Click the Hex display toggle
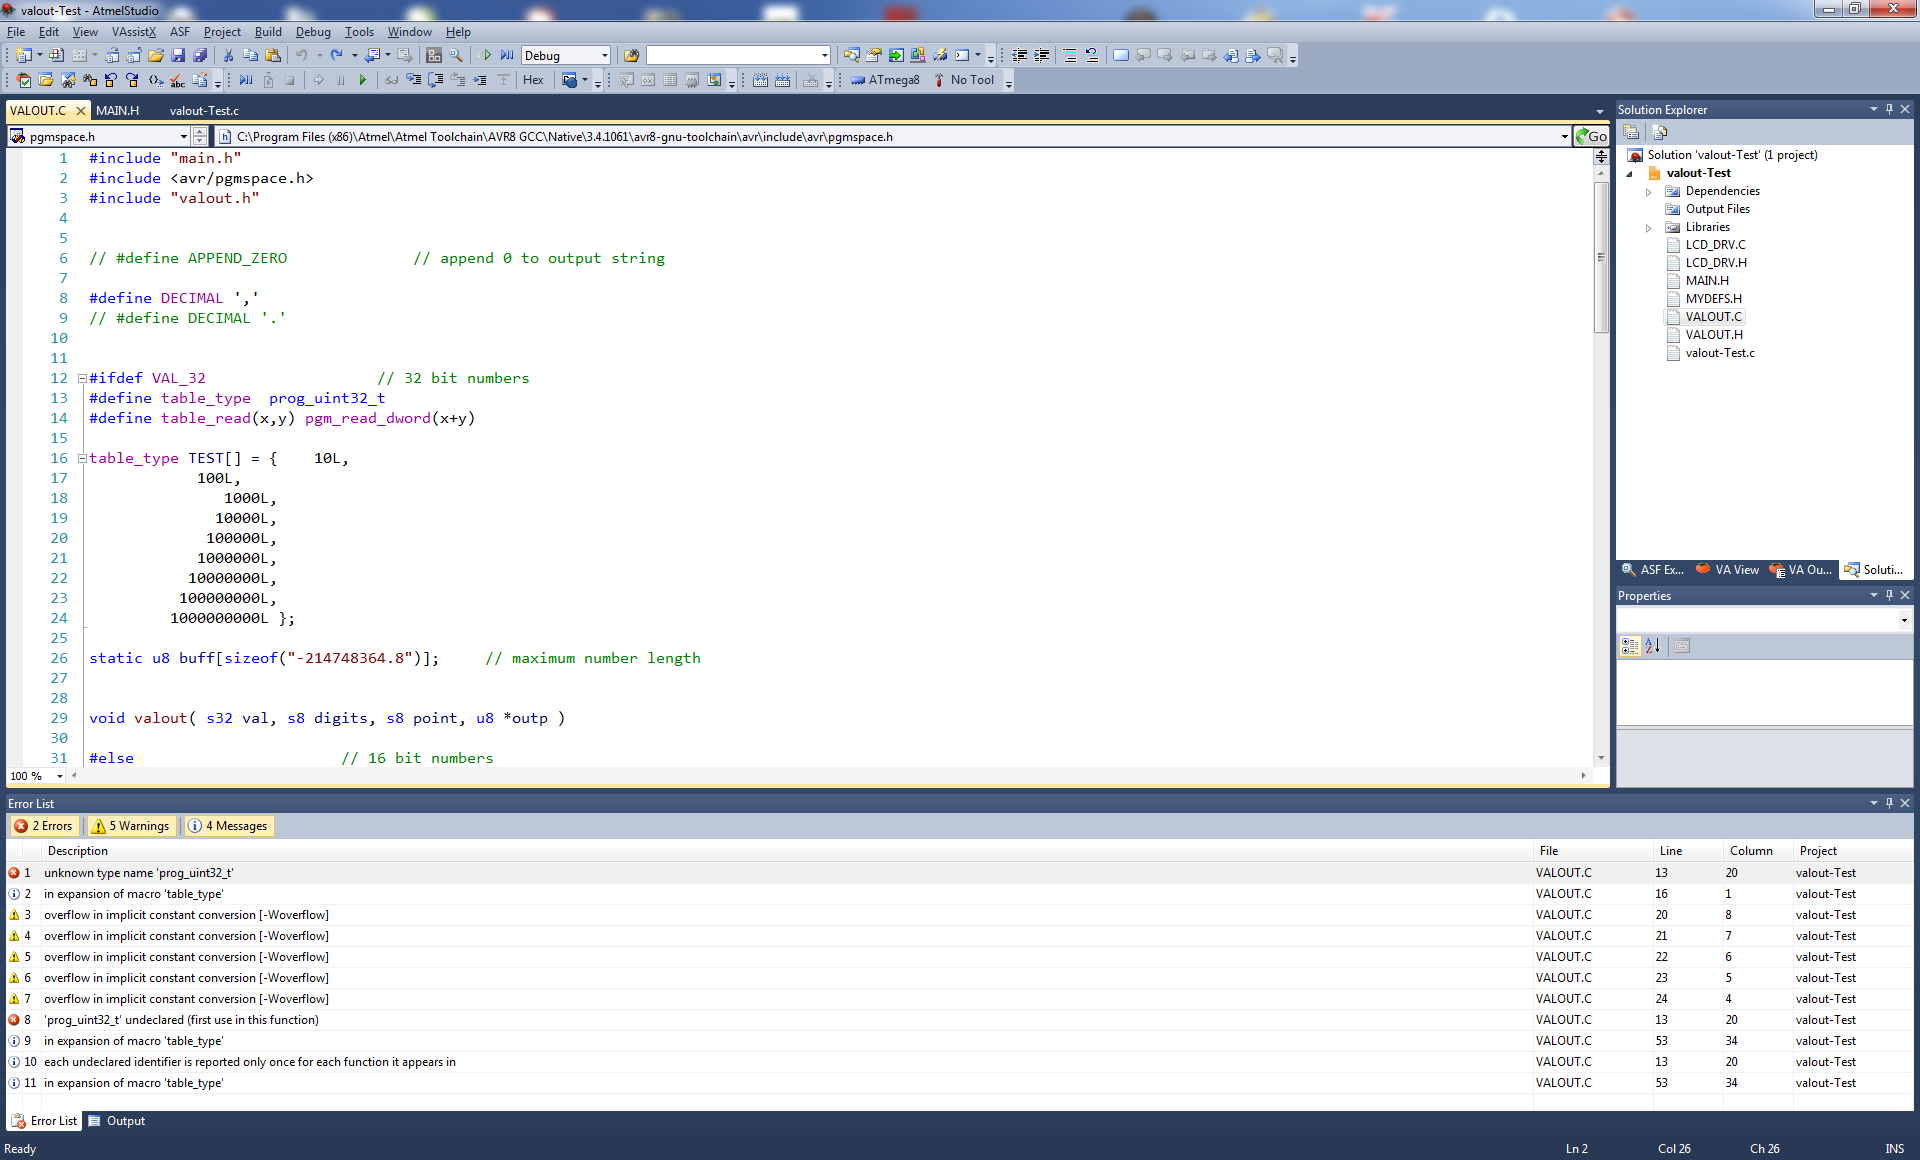 533,80
